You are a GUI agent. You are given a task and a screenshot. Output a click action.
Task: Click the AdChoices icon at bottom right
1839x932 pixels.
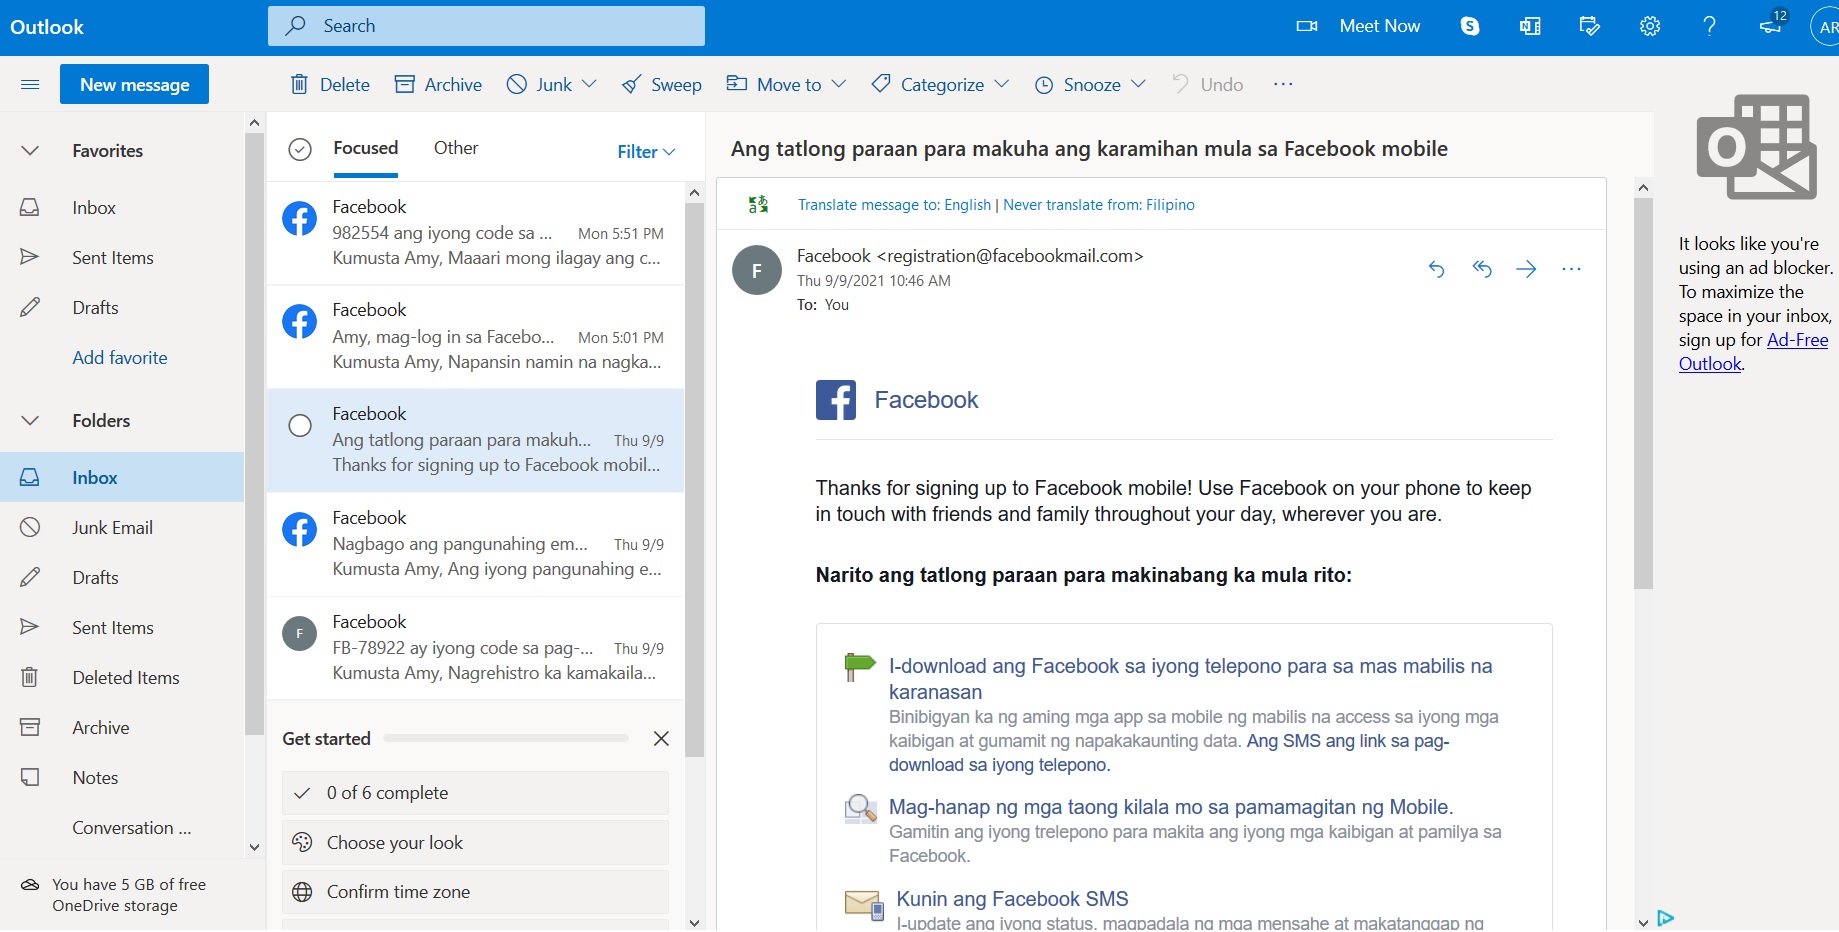coord(1665,918)
